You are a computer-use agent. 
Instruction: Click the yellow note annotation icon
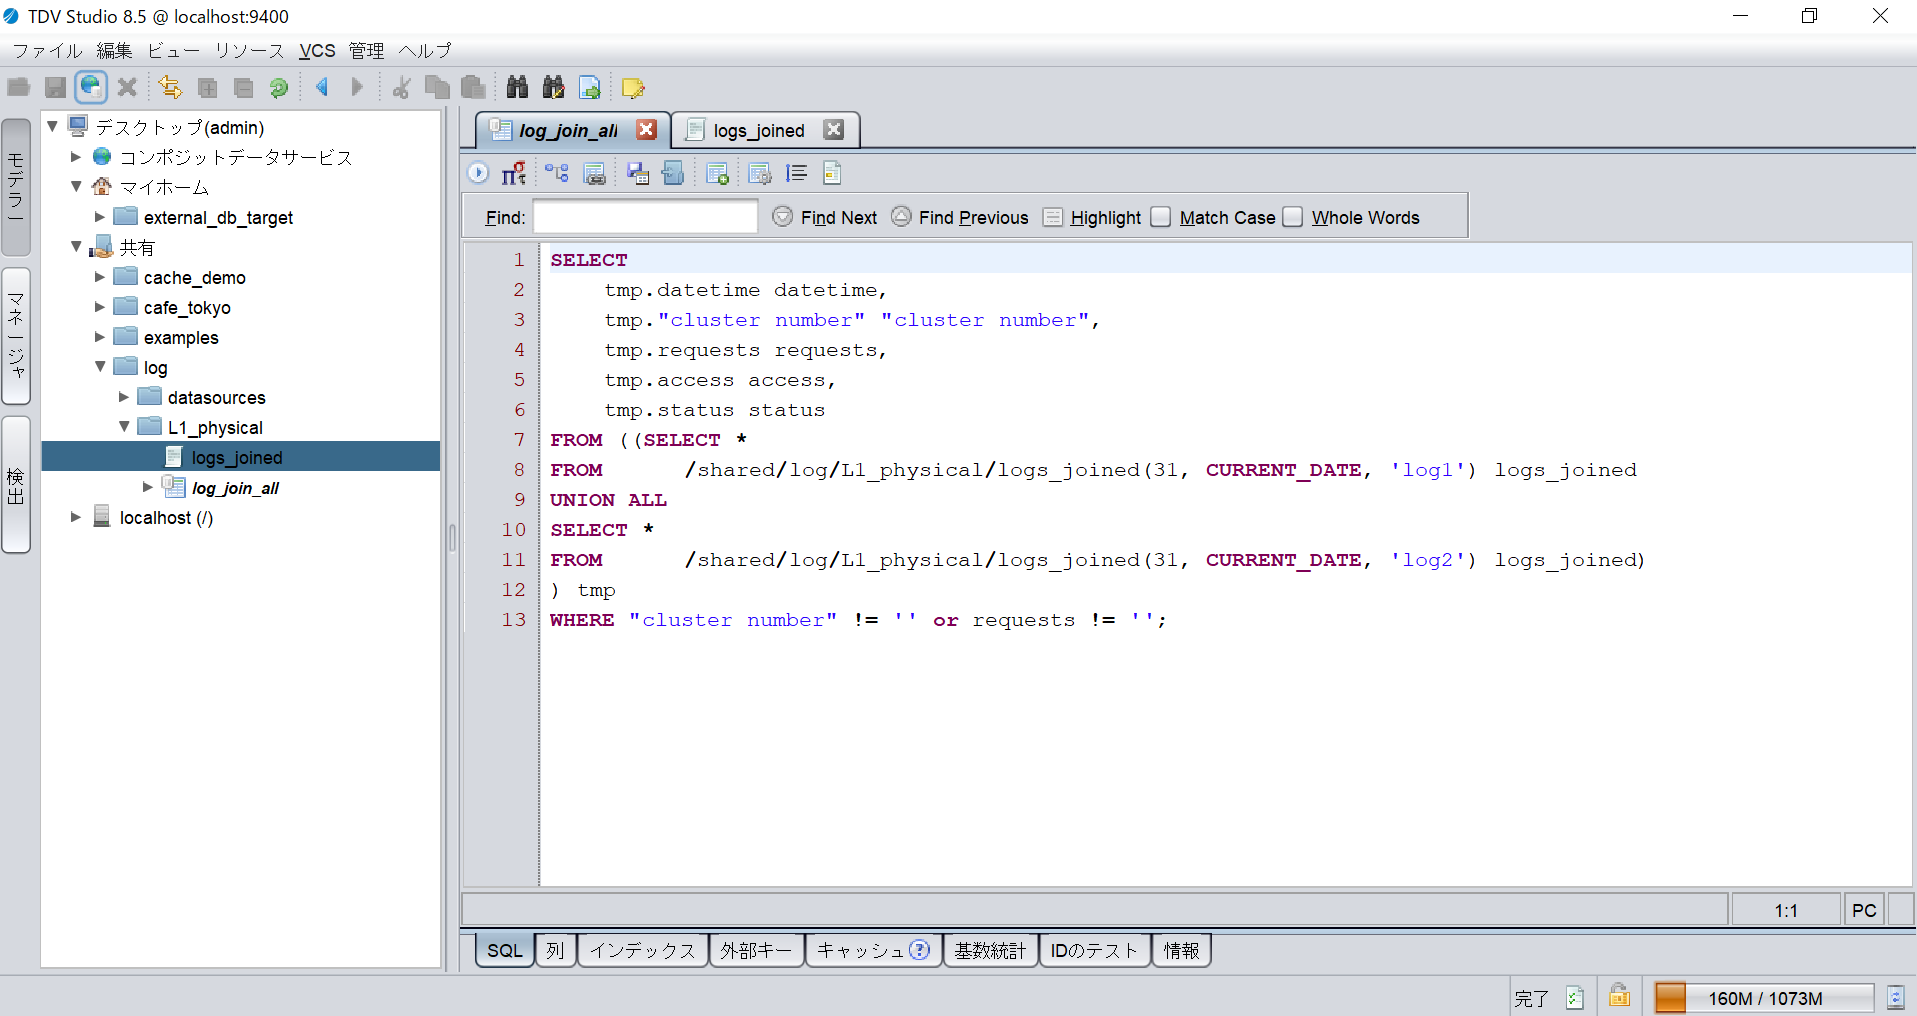coord(633,88)
